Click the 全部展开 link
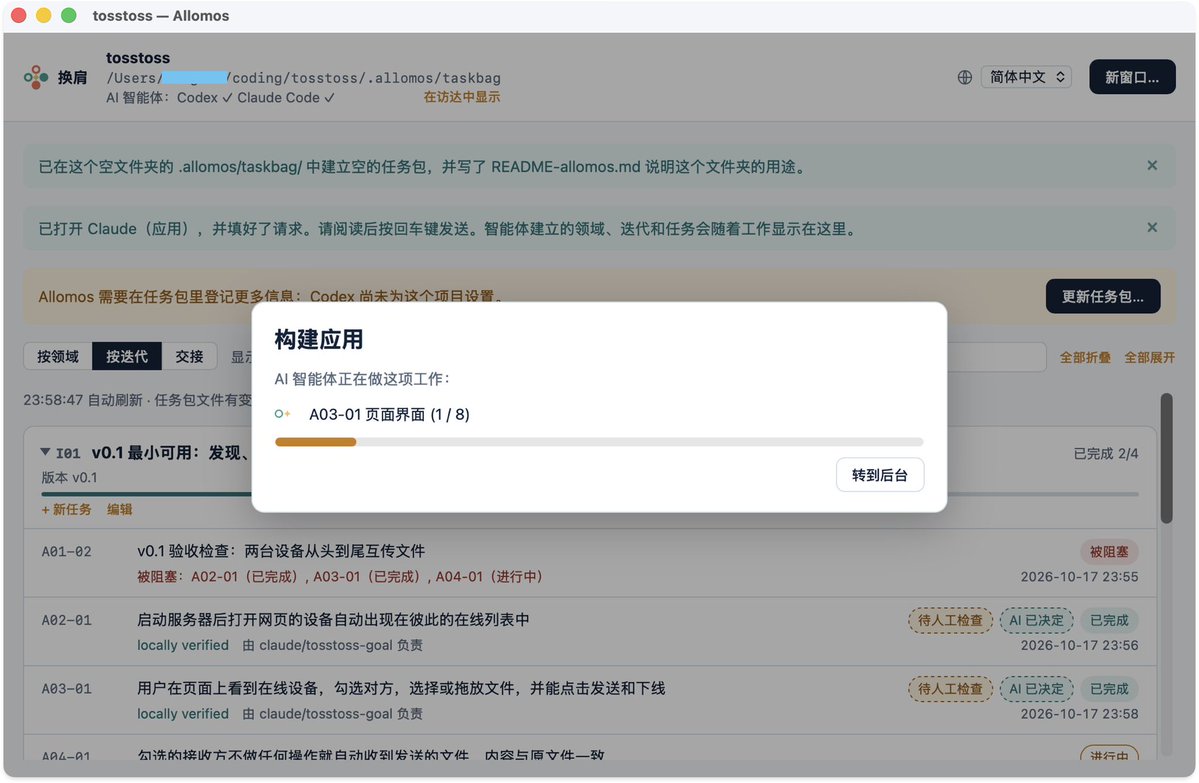Screen dimensions: 1199x783 coord(1149,358)
